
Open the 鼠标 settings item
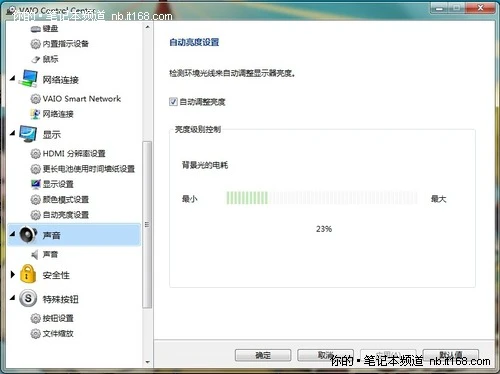pyautogui.click(x=51, y=59)
